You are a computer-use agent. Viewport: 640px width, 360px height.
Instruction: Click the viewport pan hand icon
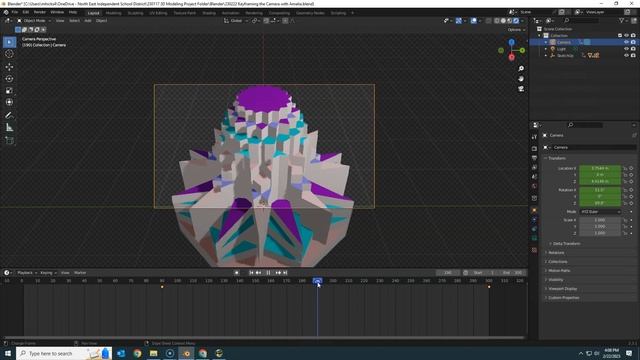coord(521,78)
